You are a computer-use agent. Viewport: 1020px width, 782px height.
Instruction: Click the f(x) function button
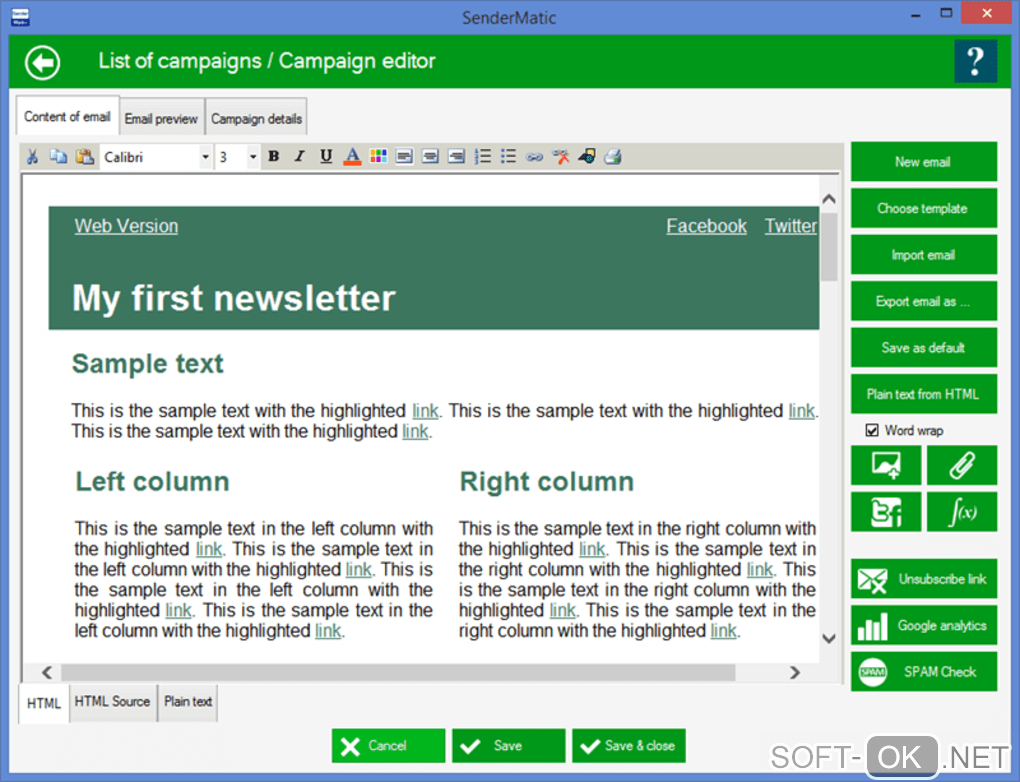click(961, 512)
